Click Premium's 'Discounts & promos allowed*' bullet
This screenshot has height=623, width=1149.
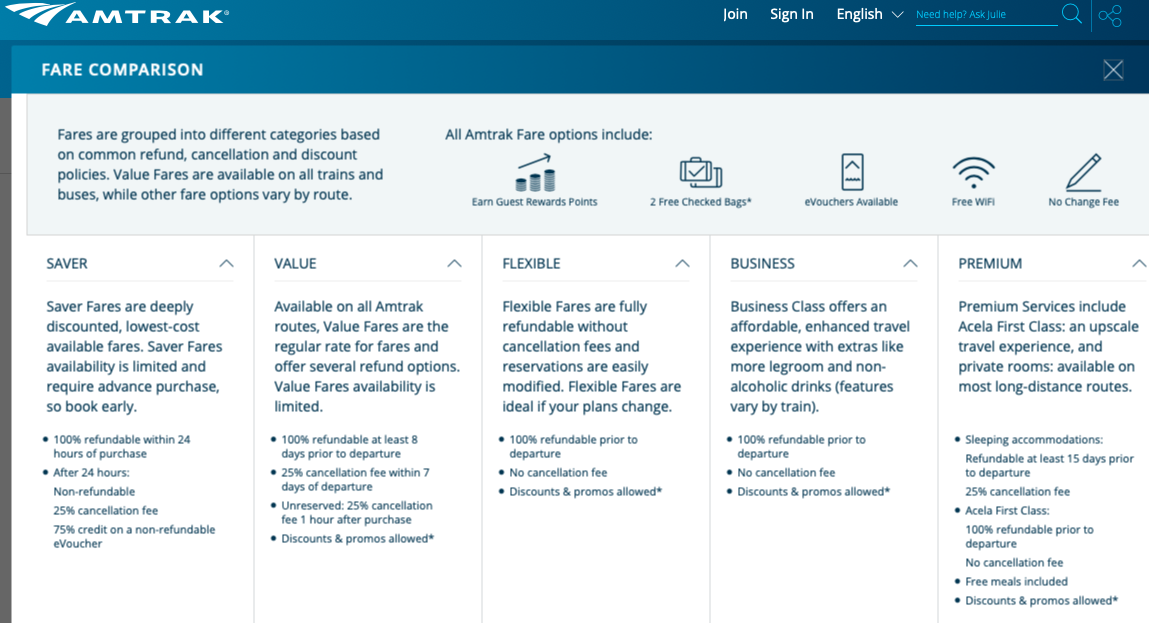pos(1041,601)
